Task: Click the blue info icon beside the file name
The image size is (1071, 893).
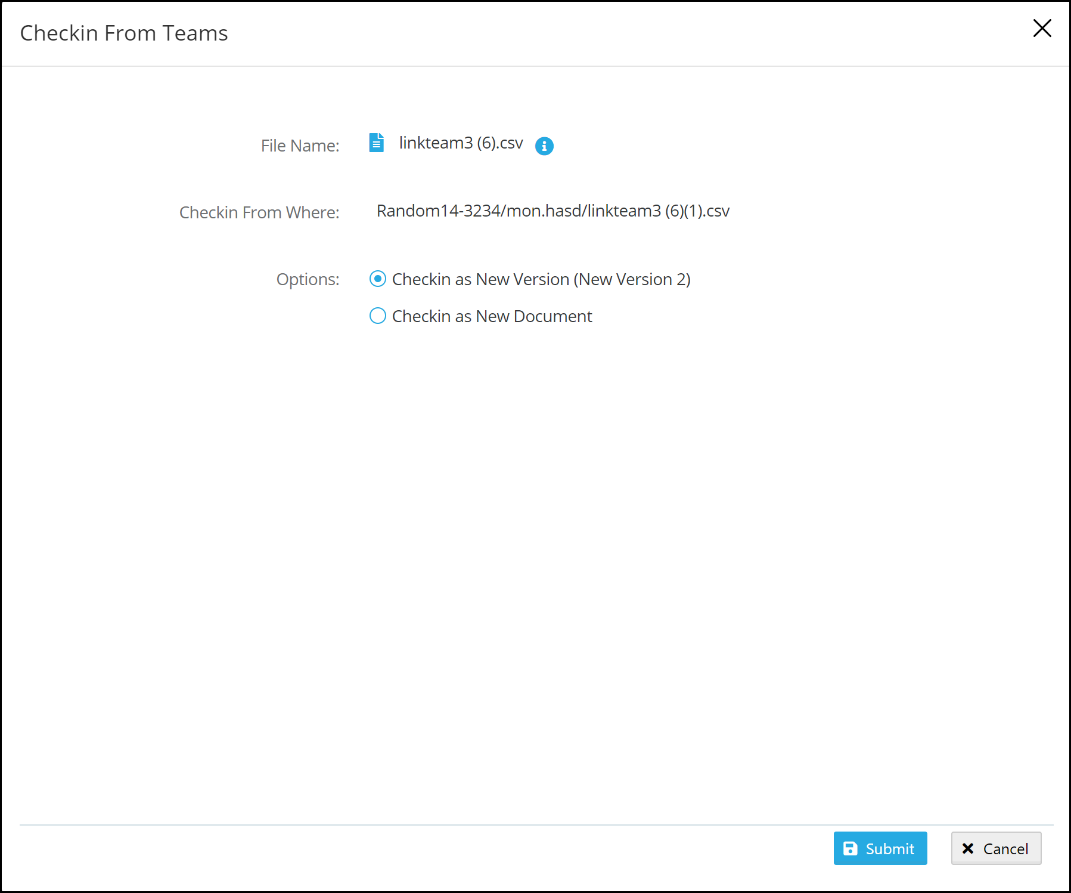Action: click(x=544, y=146)
